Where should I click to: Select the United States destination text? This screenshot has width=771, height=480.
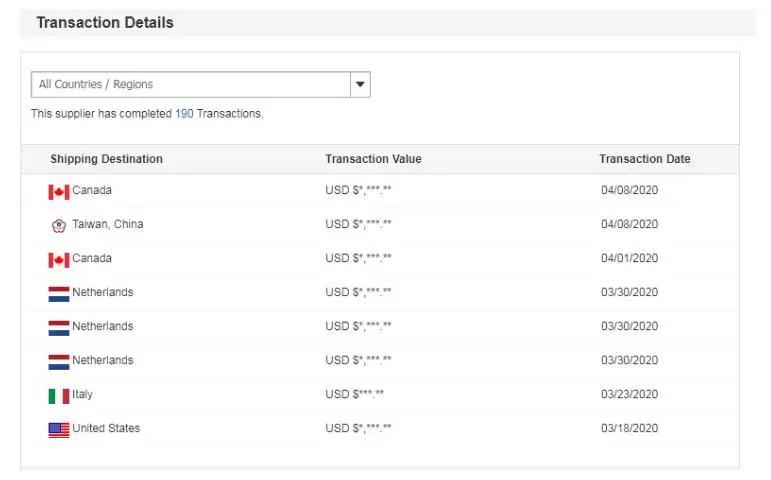click(x=106, y=428)
